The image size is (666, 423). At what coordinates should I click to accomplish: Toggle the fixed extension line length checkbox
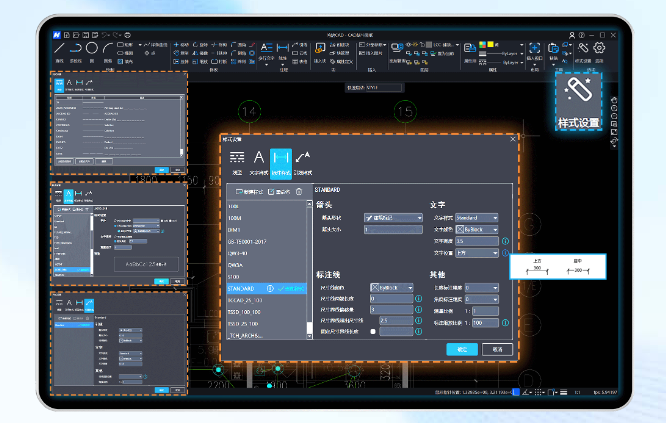click(x=373, y=331)
